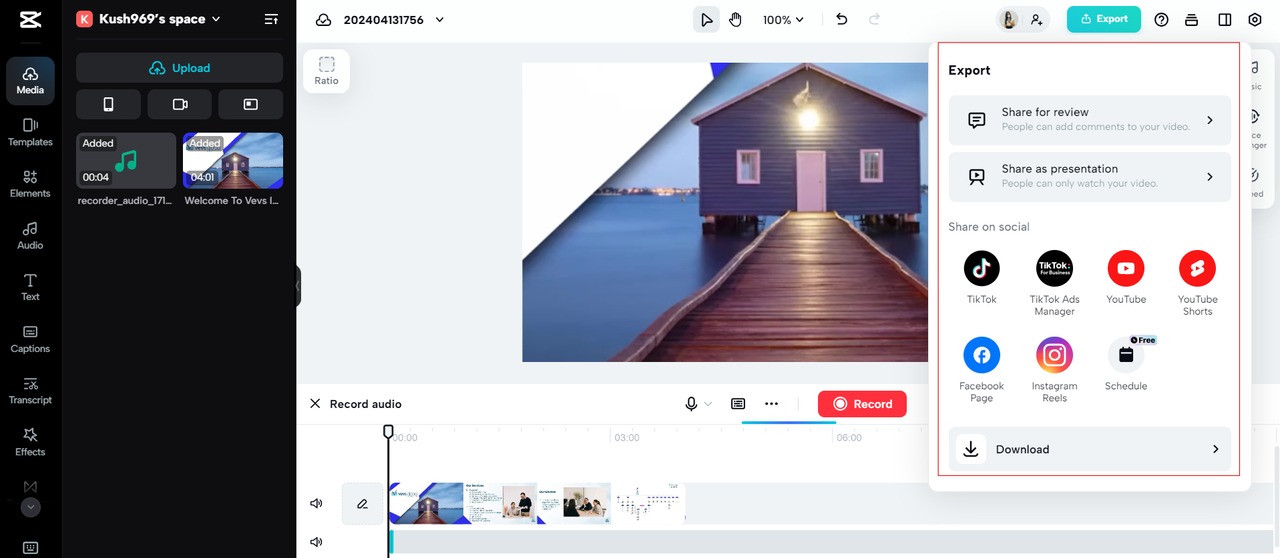The image size is (1280, 558).
Task: Click the cloud save status icon
Action: click(323, 20)
